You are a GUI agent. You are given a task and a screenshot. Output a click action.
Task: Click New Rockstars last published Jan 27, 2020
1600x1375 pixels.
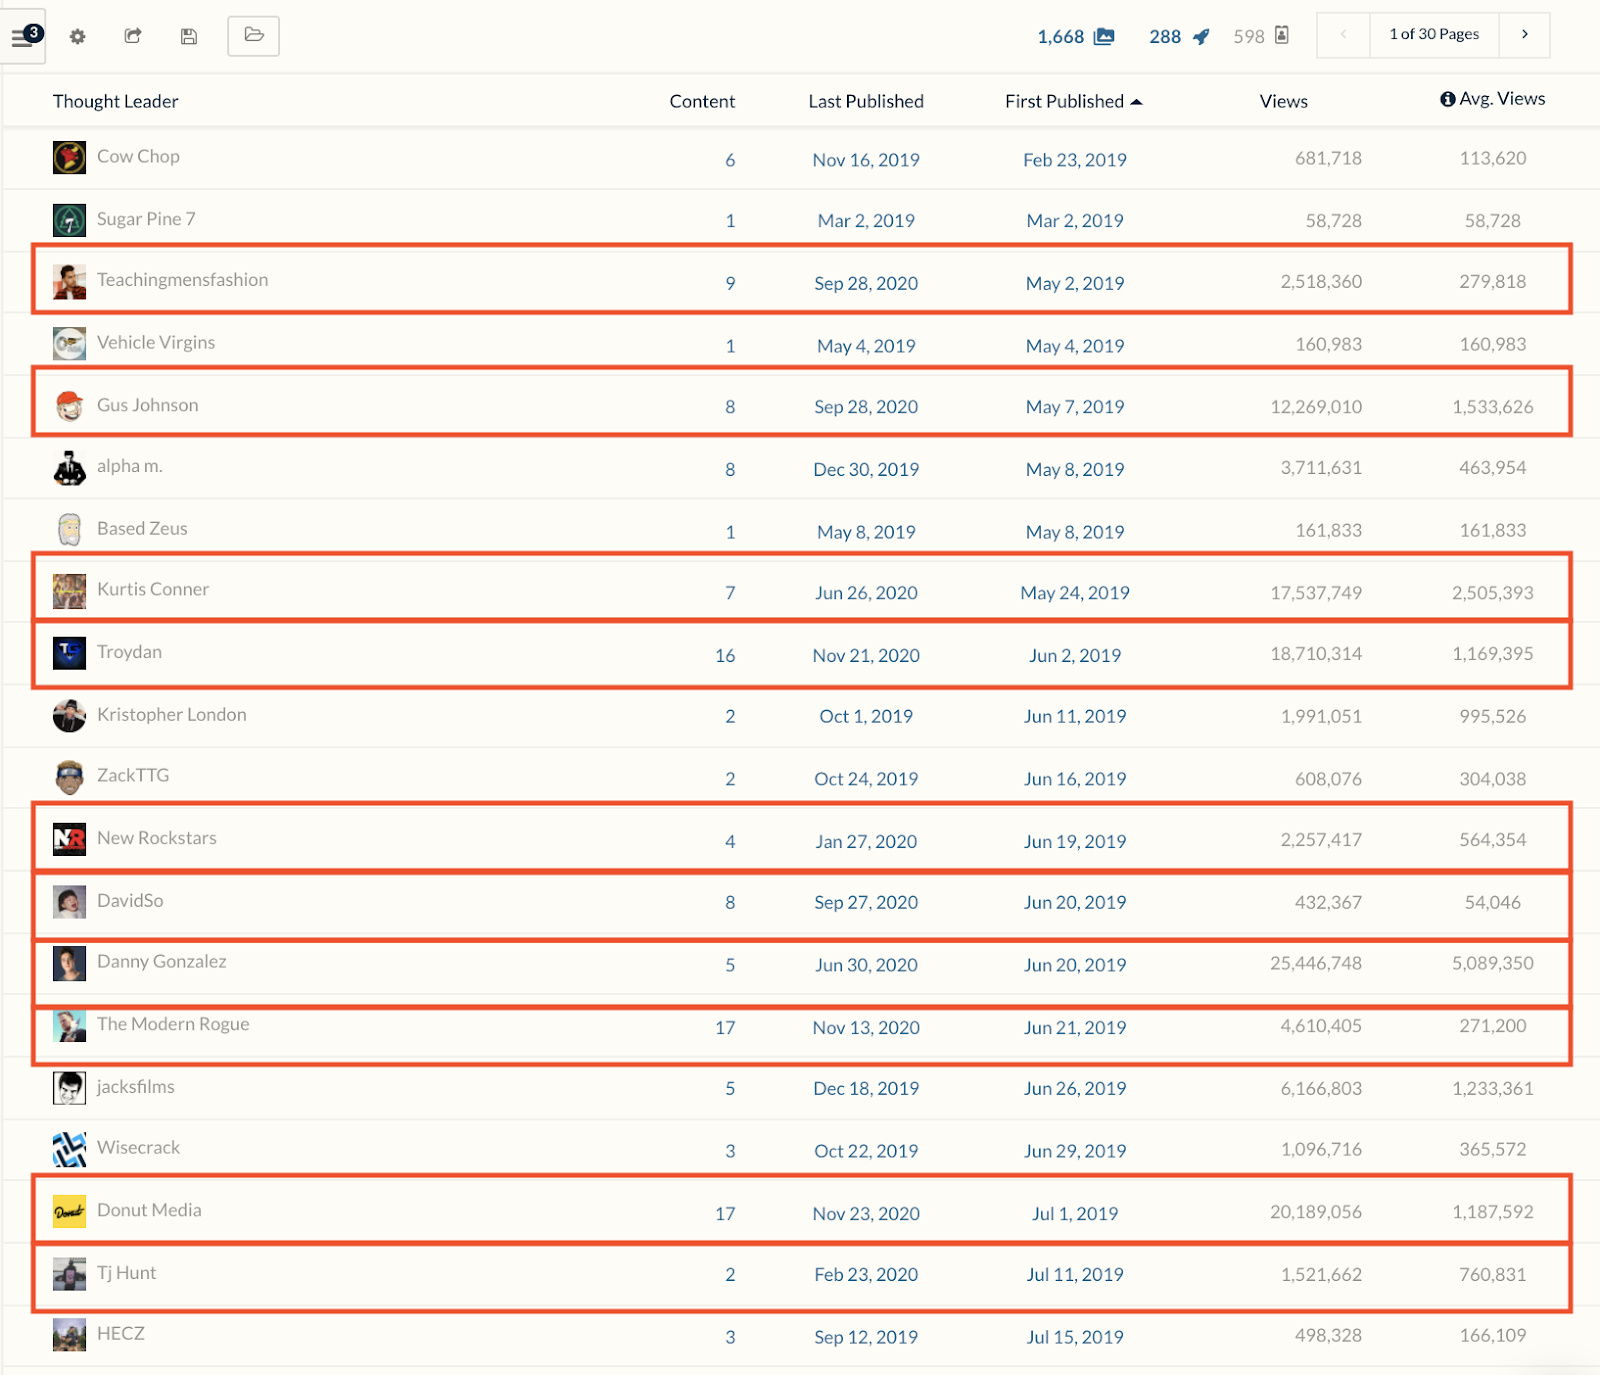tap(866, 841)
